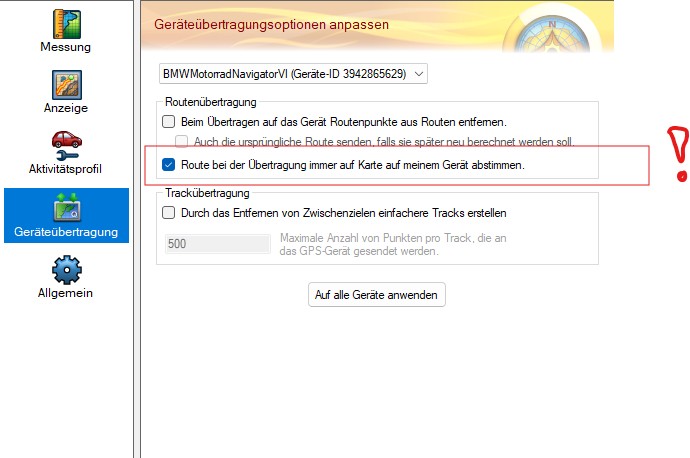
Task: Switch to the Messung tab label
Action: [66, 46]
